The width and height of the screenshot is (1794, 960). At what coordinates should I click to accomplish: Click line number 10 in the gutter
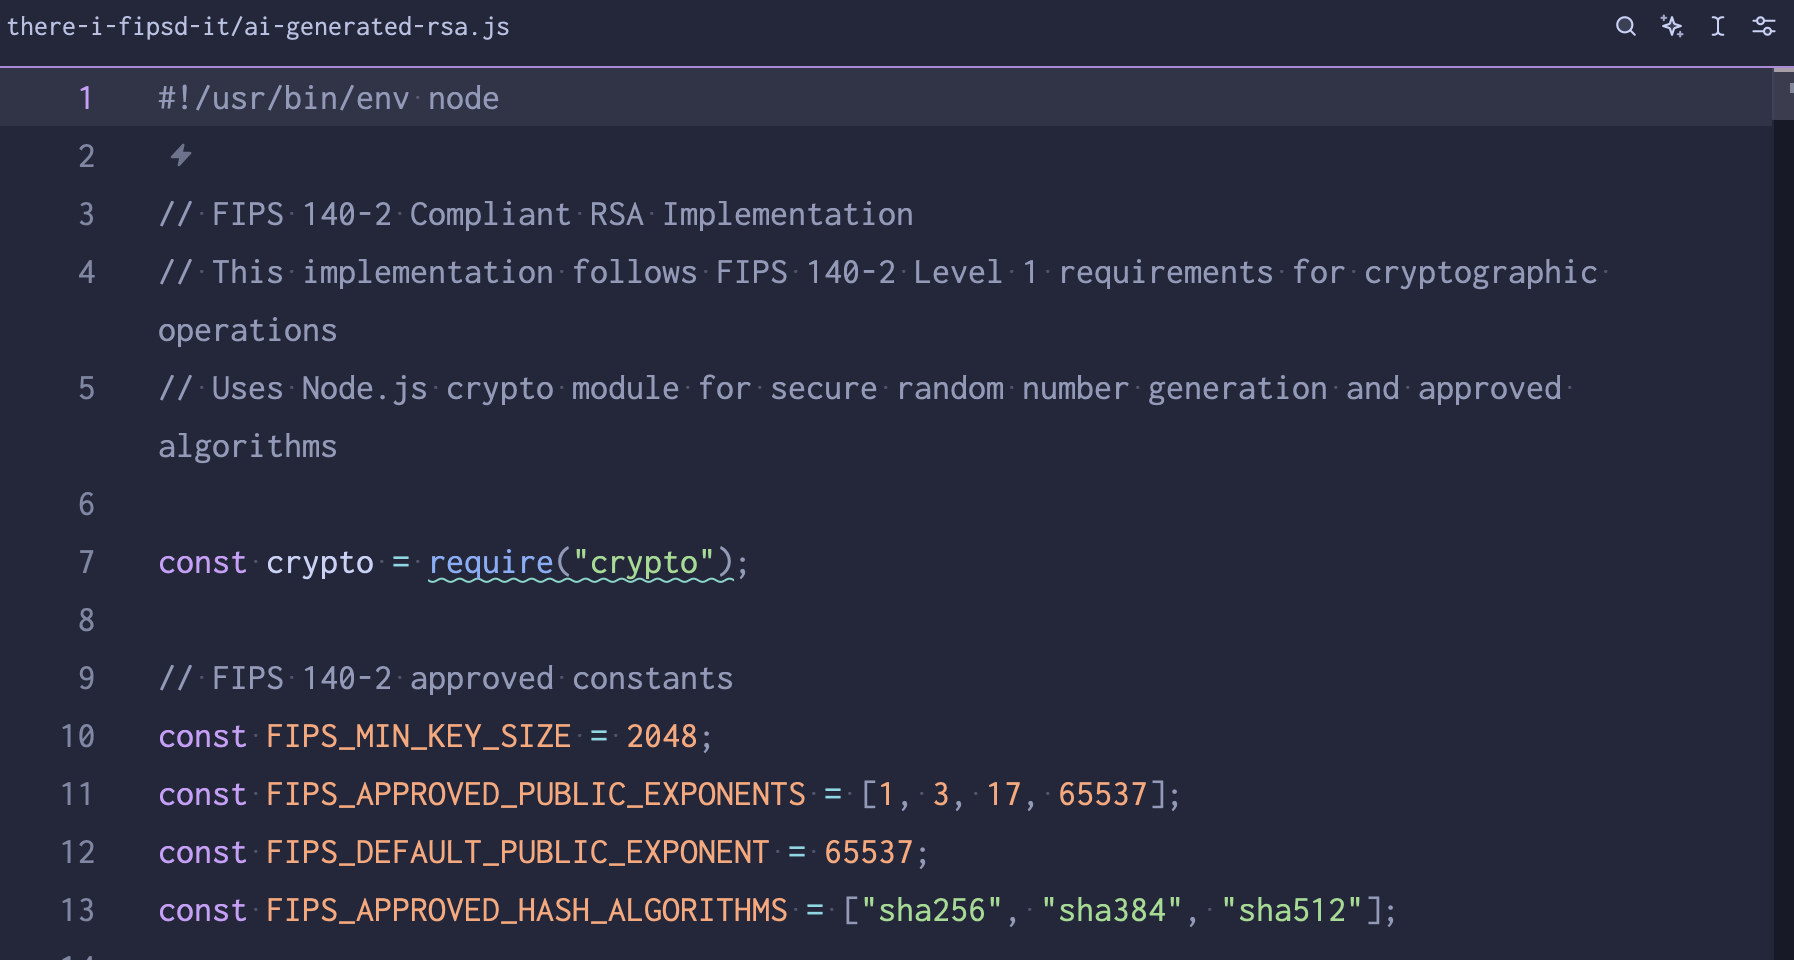(78, 737)
